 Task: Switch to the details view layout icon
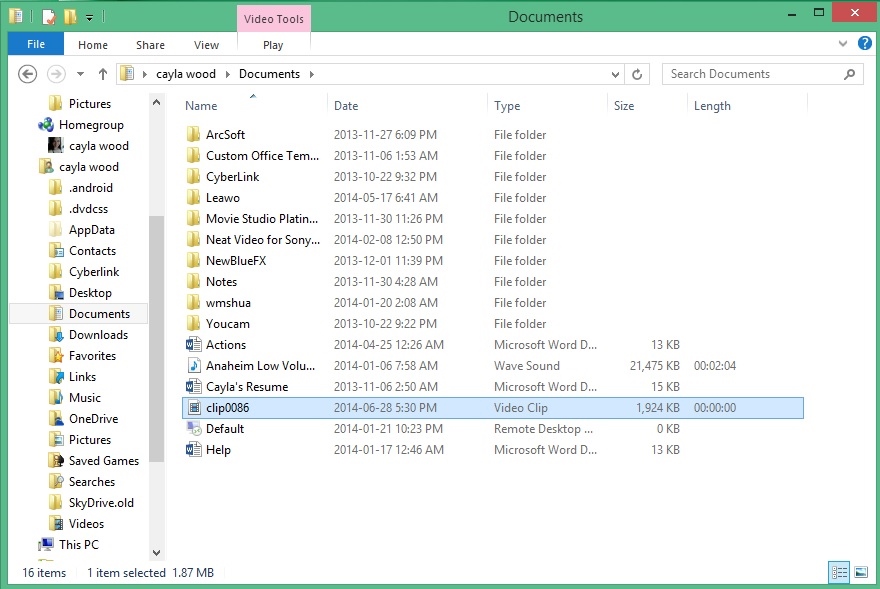(840, 573)
